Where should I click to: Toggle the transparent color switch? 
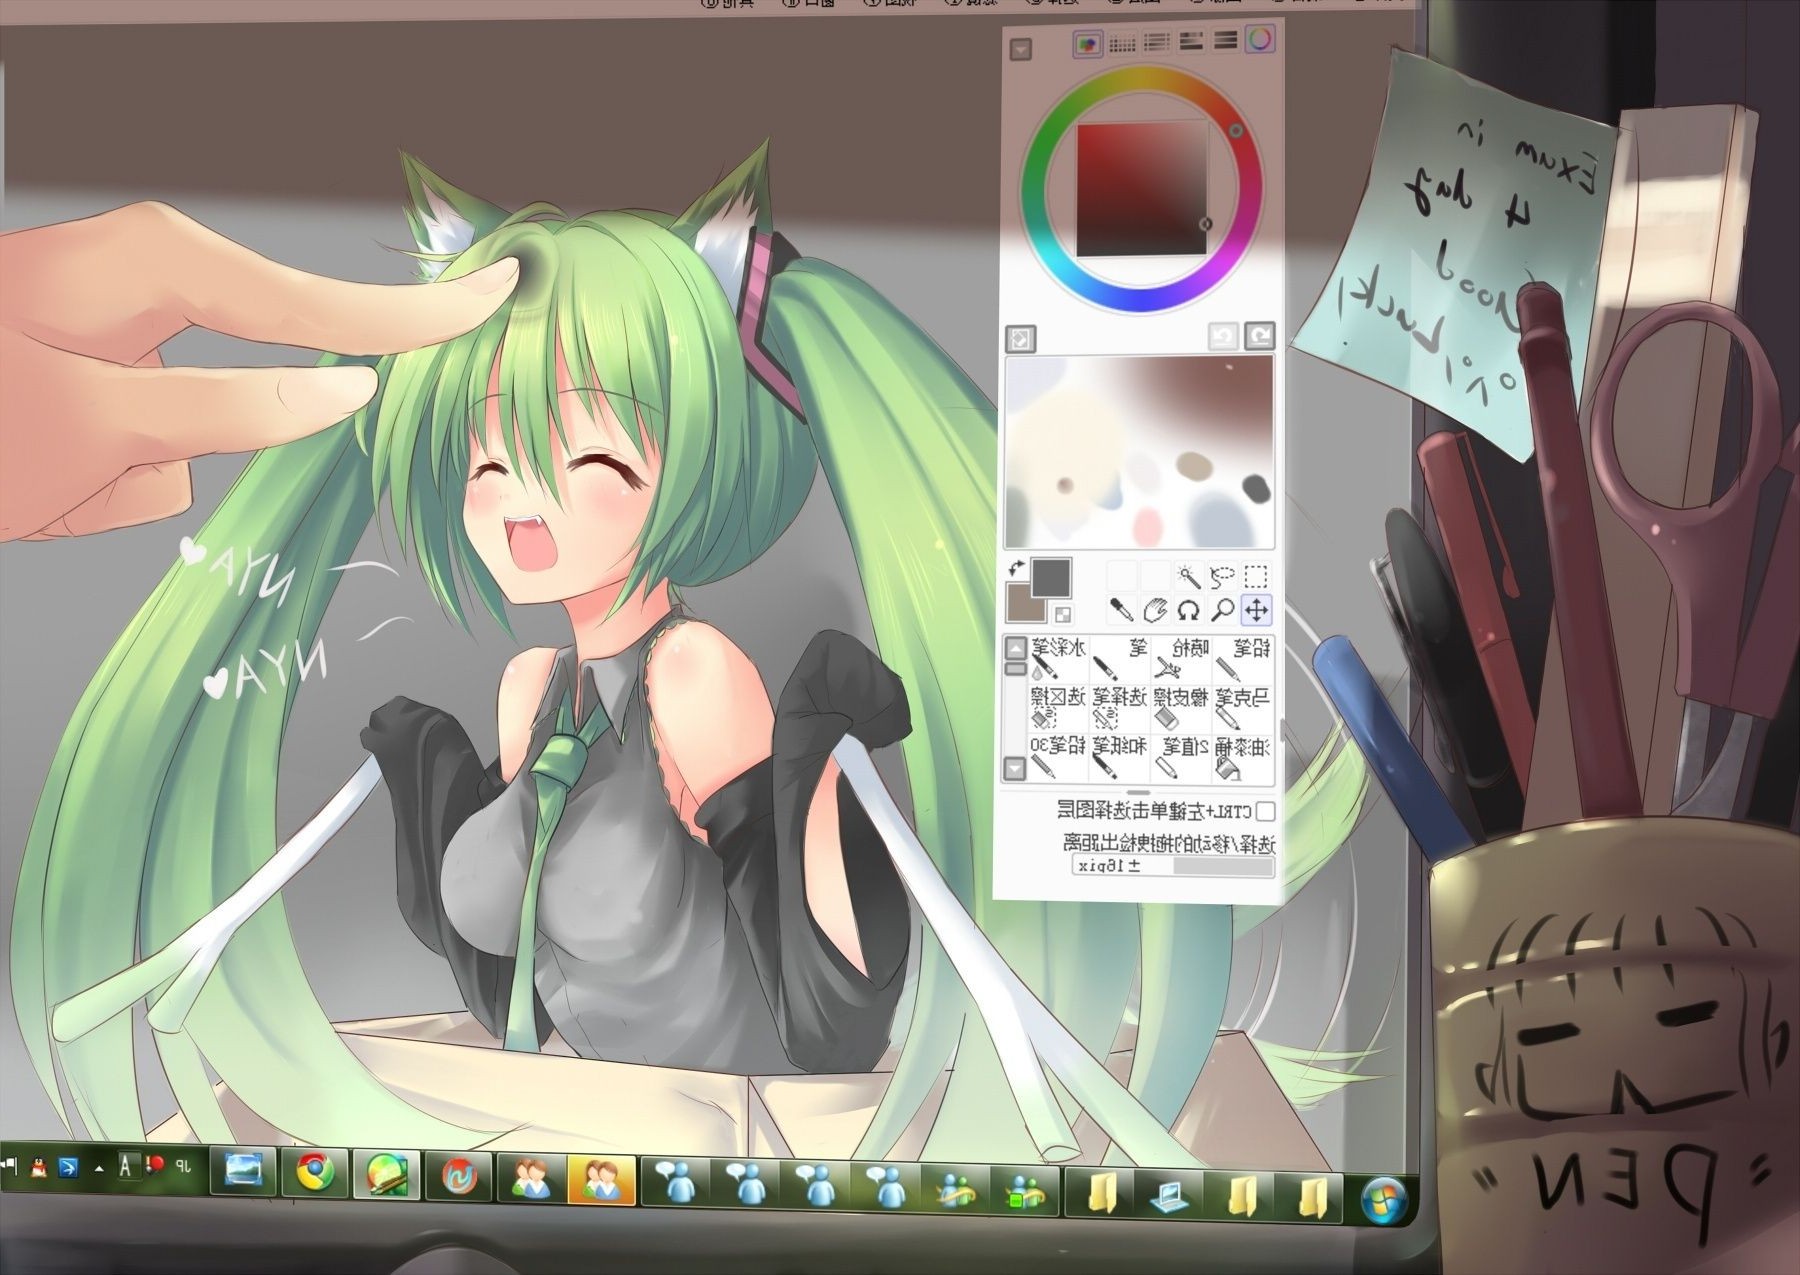click(x=1063, y=615)
